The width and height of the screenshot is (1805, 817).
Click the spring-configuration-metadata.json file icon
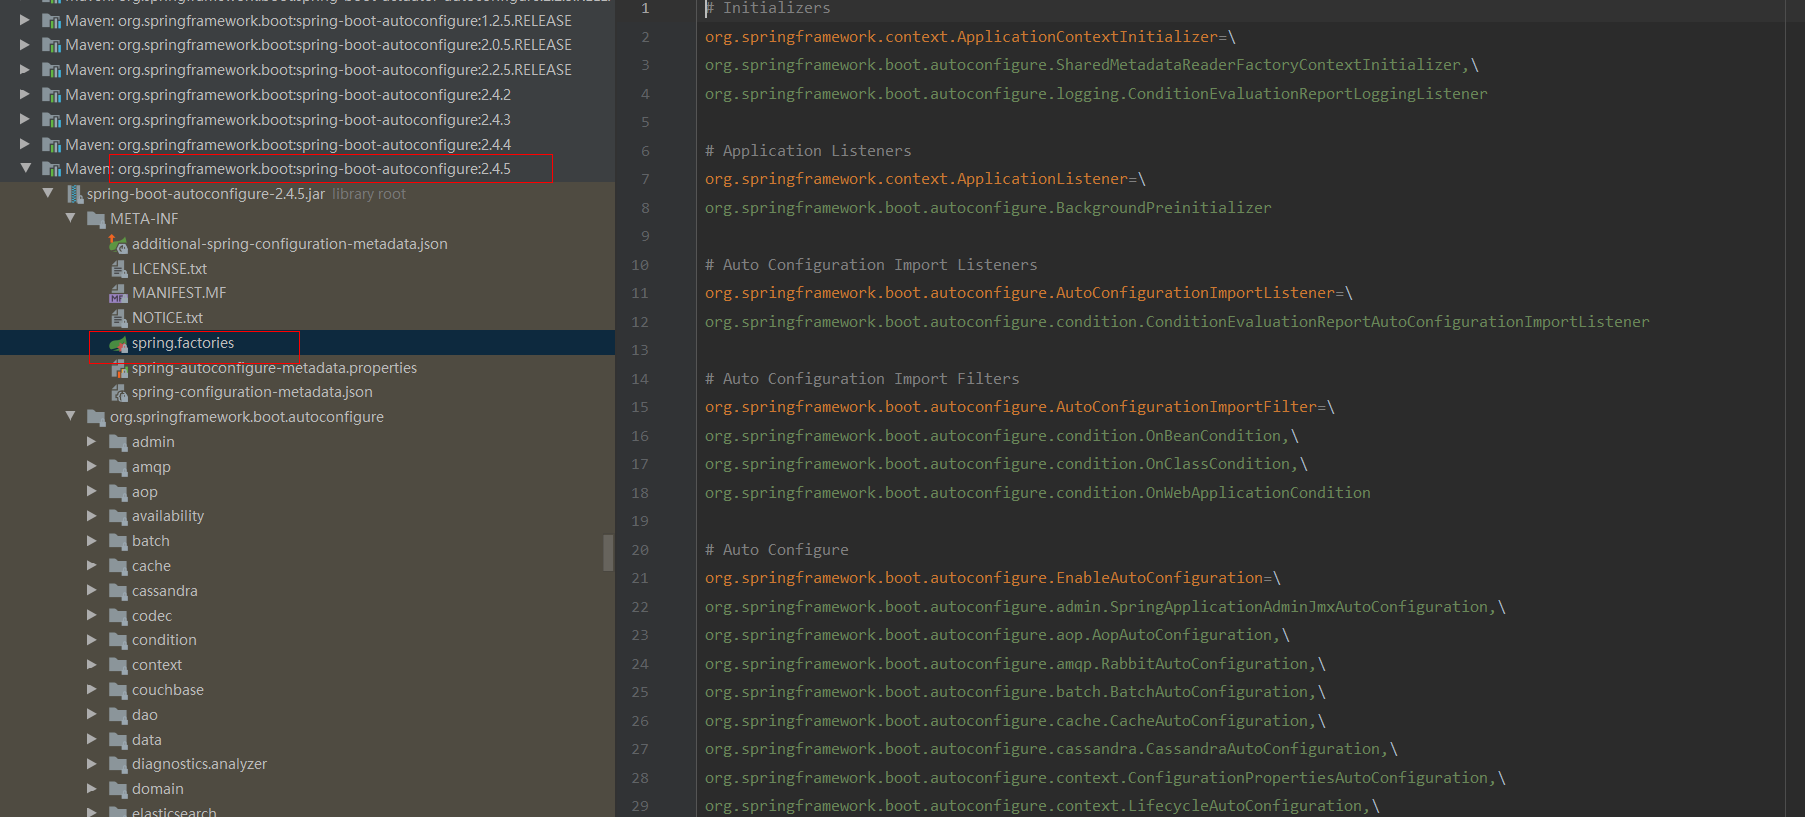(118, 392)
